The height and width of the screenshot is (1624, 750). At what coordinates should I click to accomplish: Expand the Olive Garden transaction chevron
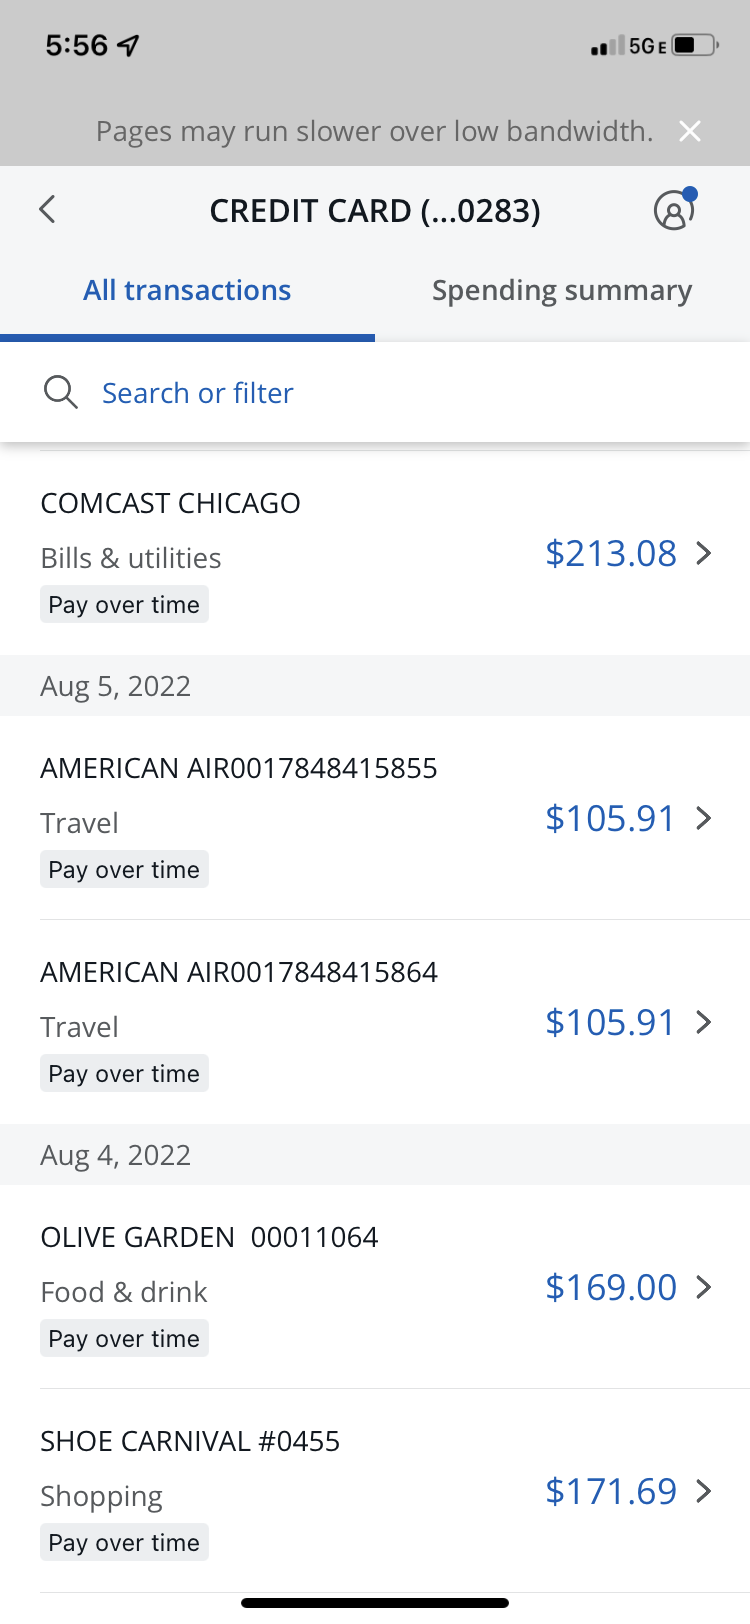[x=704, y=1287]
